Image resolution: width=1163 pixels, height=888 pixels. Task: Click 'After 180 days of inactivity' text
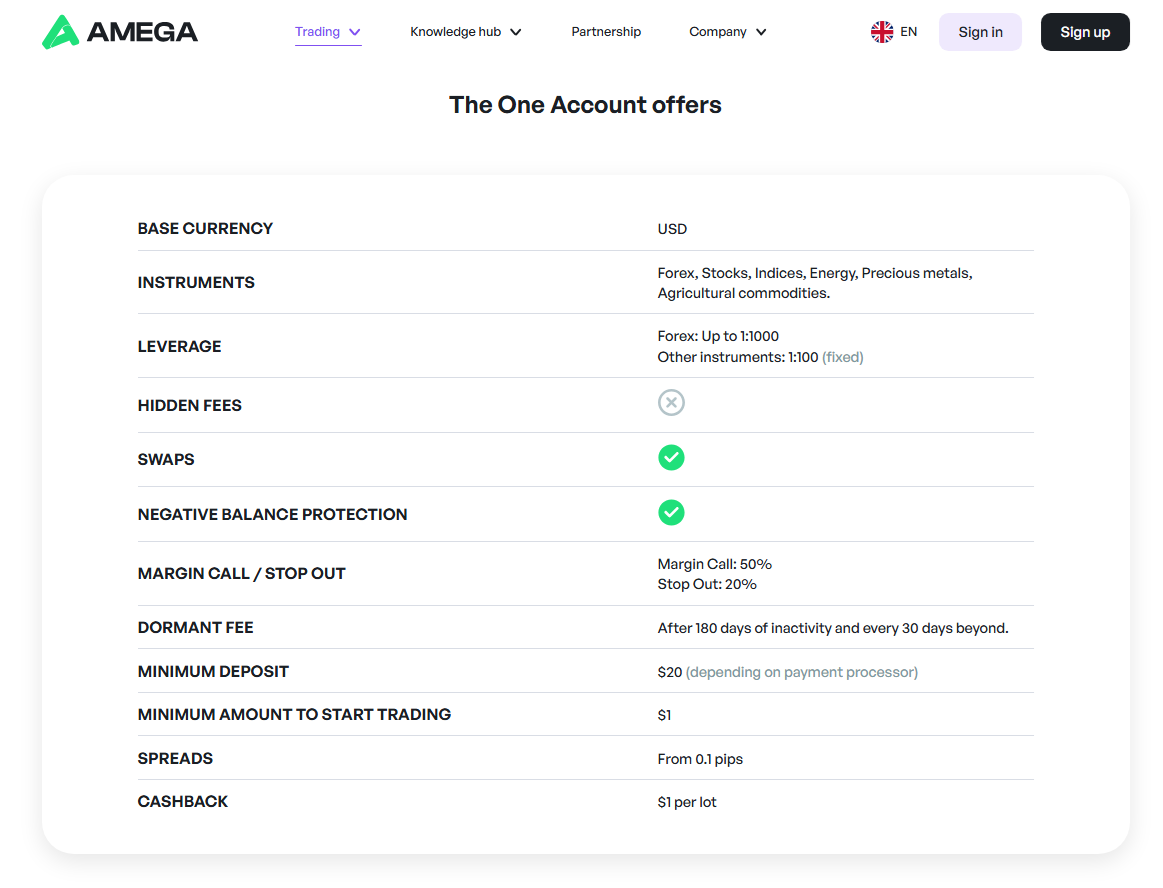833,628
